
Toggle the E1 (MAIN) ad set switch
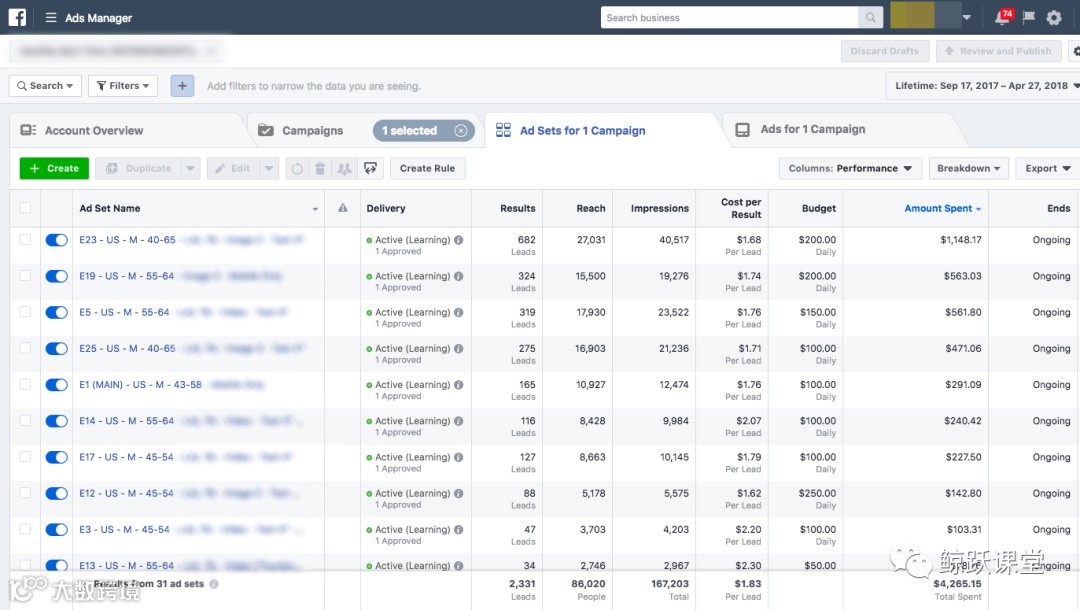click(x=56, y=385)
